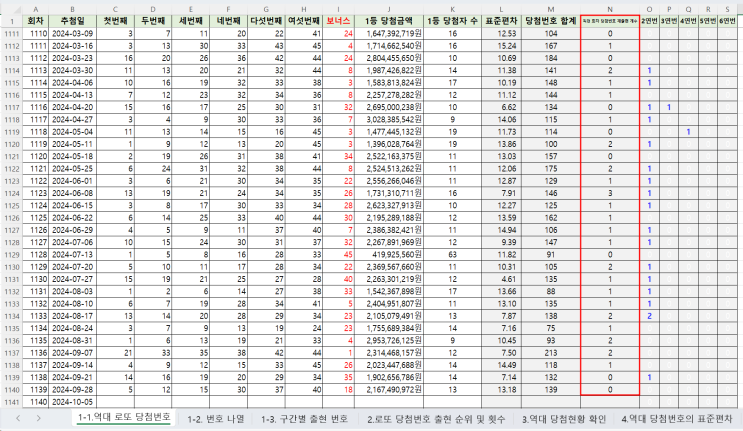Viewport: 743px width, 431px height.
Task: Select the sum cell '184'
Action: pyautogui.click(x=551, y=58)
